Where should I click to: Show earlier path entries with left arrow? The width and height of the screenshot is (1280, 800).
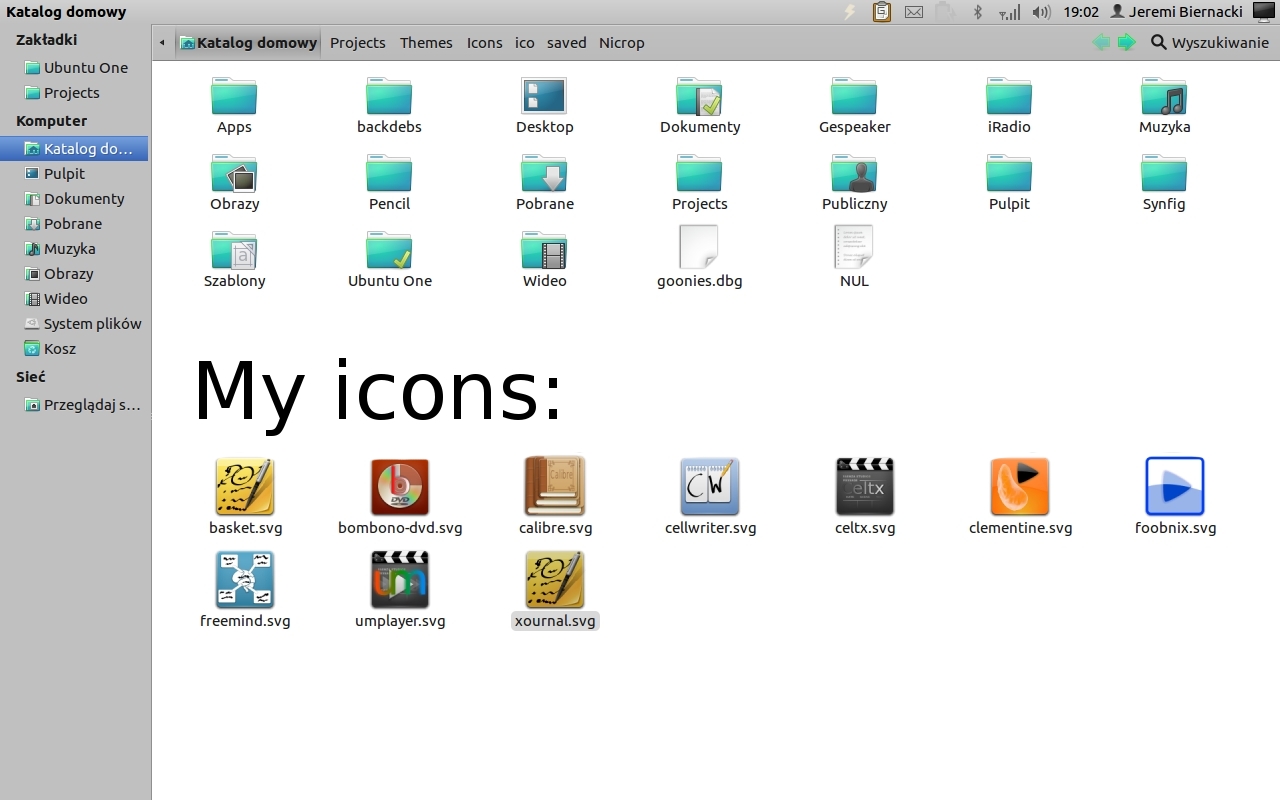pos(162,43)
